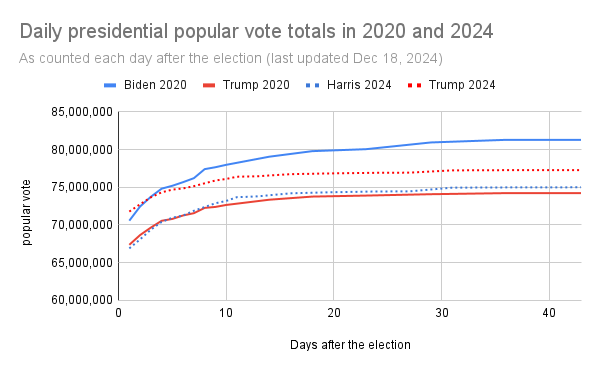Click the blue Biden 2020 legend swatch
The width and height of the screenshot is (600, 371).
(110, 86)
